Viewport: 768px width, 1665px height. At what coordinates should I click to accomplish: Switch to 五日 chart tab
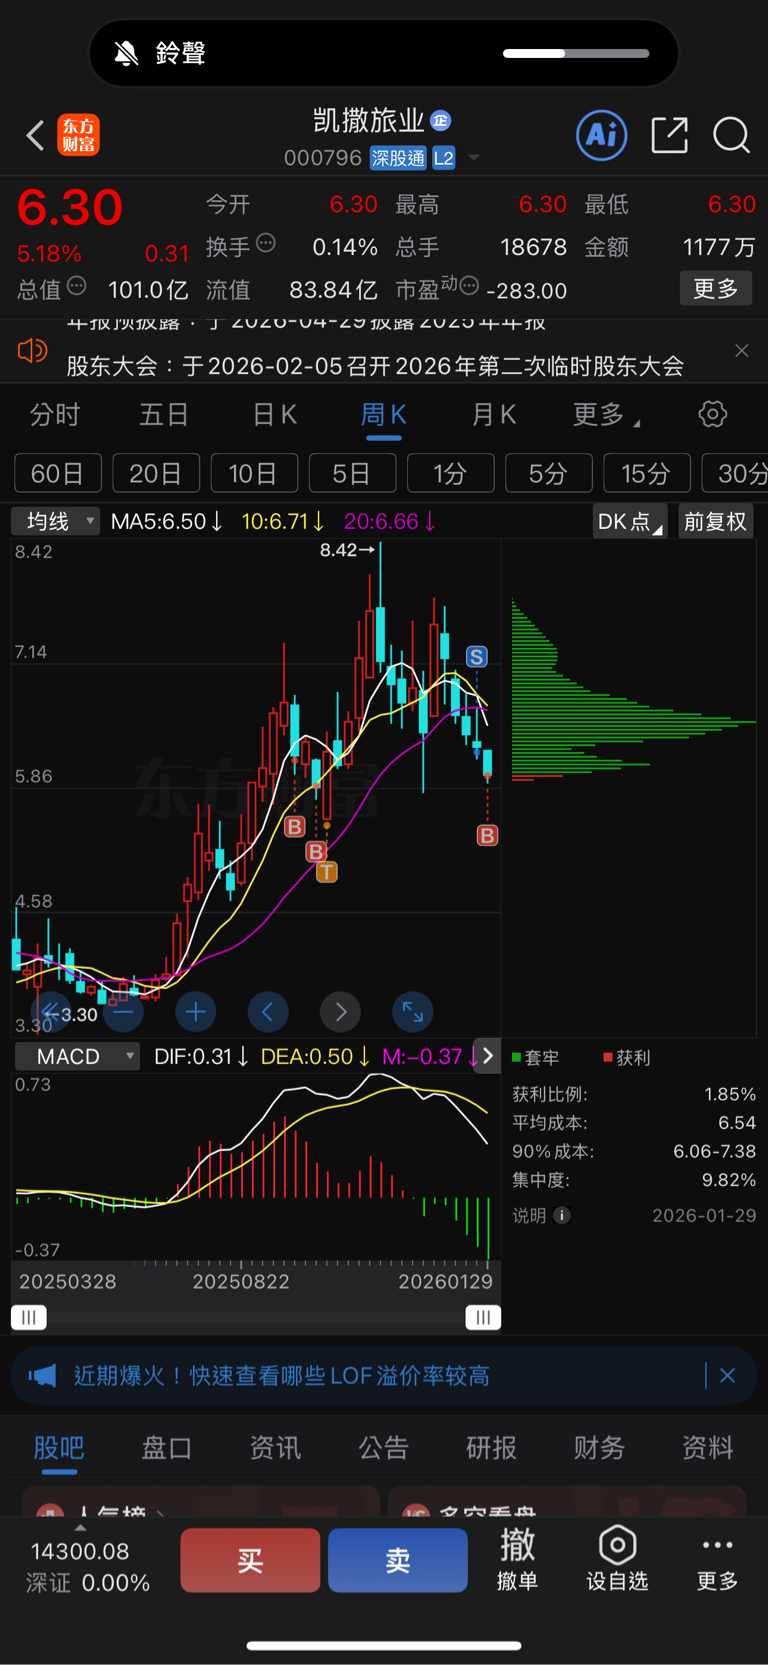(x=164, y=415)
